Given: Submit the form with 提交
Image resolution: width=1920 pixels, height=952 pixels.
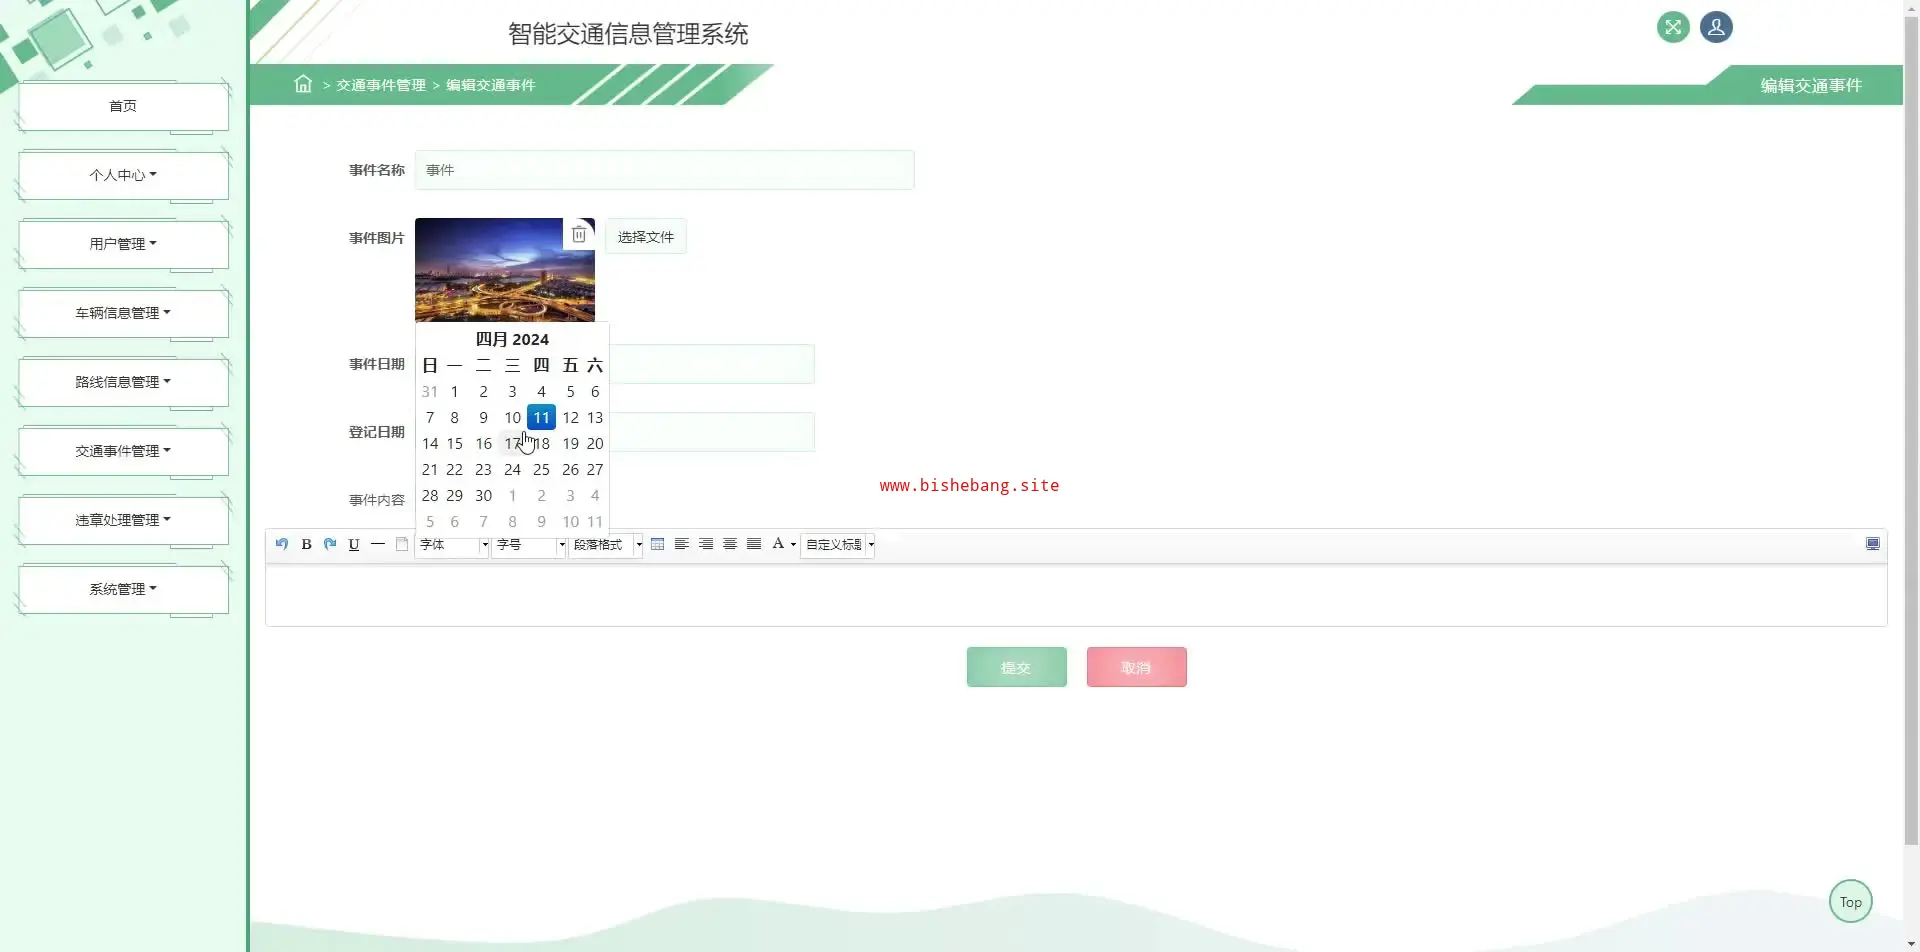Looking at the screenshot, I should point(1016,667).
